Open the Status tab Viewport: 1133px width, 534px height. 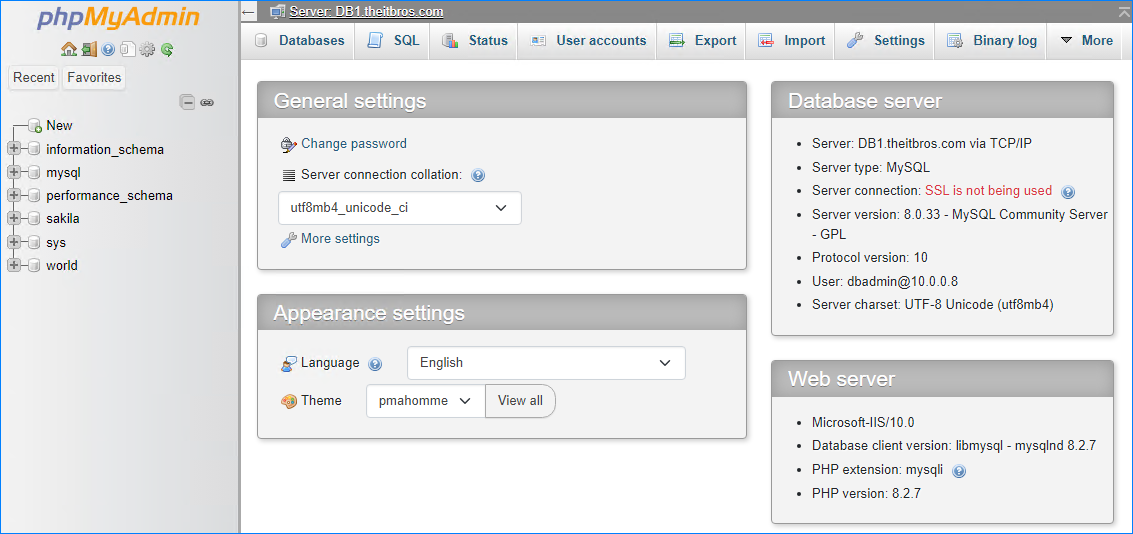coord(474,40)
